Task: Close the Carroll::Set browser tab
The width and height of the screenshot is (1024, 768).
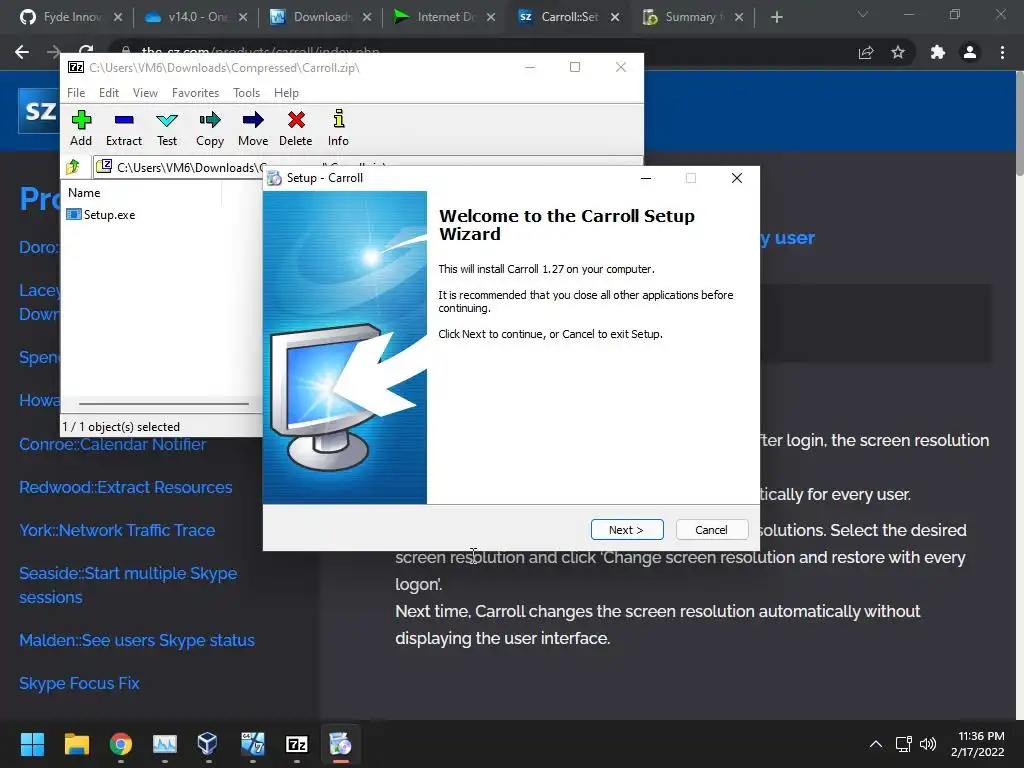Action: [x=615, y=17]
